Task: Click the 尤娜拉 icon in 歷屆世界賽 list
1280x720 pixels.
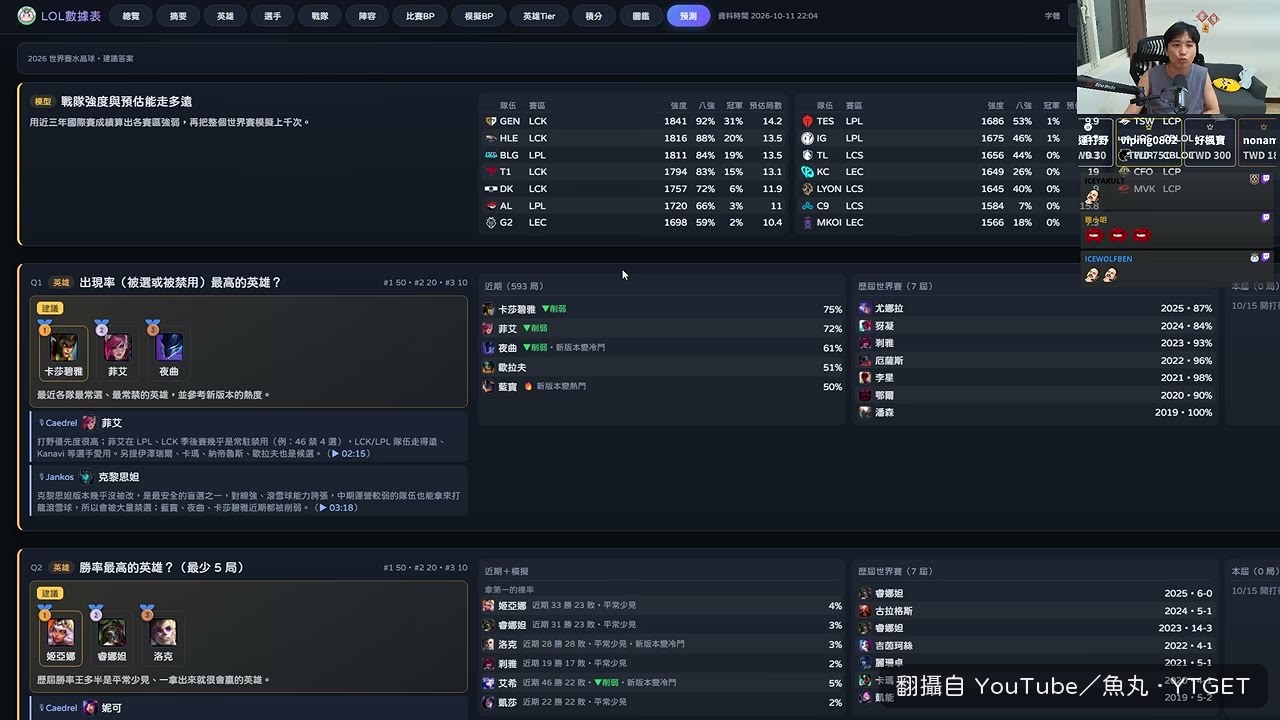Action: pos(865,309)
